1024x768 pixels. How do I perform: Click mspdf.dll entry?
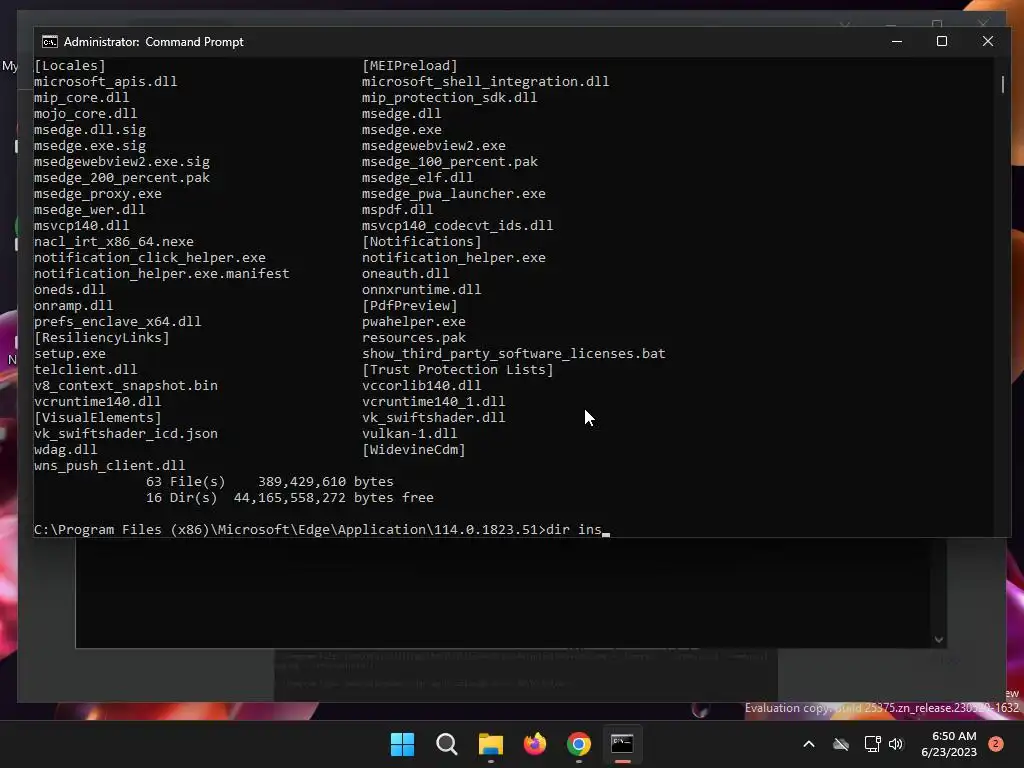[398, 210]
